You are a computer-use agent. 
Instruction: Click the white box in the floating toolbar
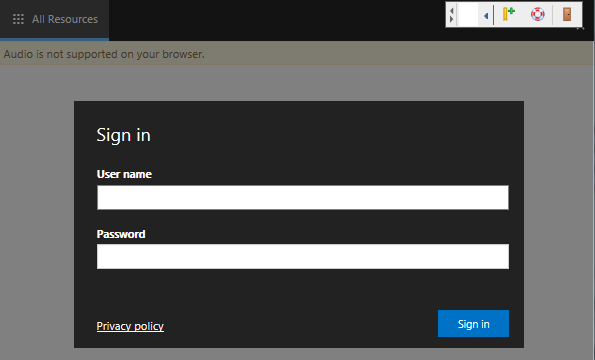468,15
